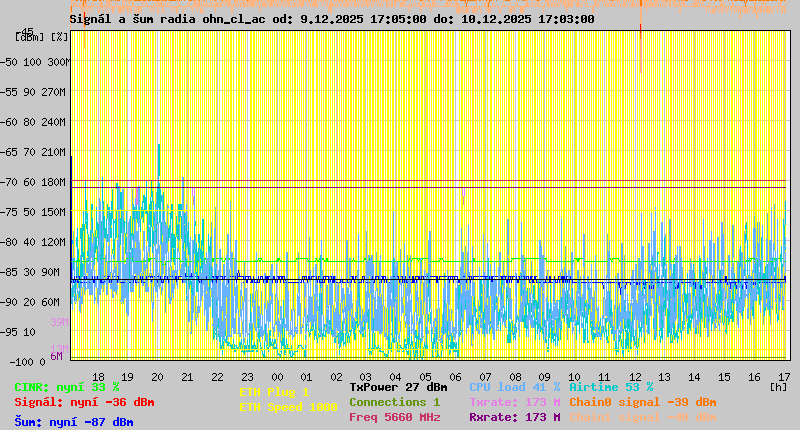Select the Chain0 signal legend entry
This screenshot has width=800, height=430.
click(642, 402)
